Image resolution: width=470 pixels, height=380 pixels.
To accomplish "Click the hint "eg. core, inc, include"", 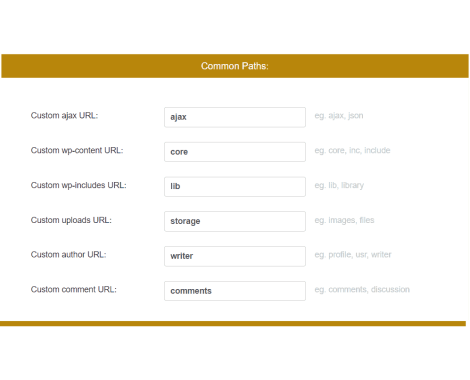I will 352,150.
